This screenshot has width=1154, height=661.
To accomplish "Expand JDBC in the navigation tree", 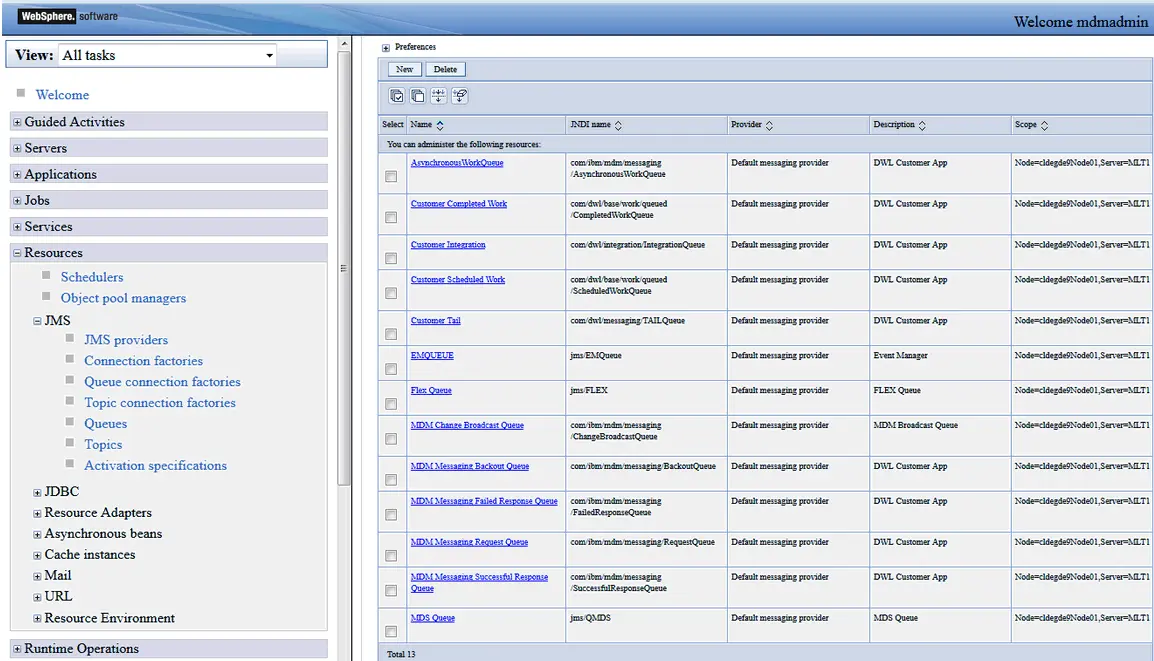I will point(36,491).
